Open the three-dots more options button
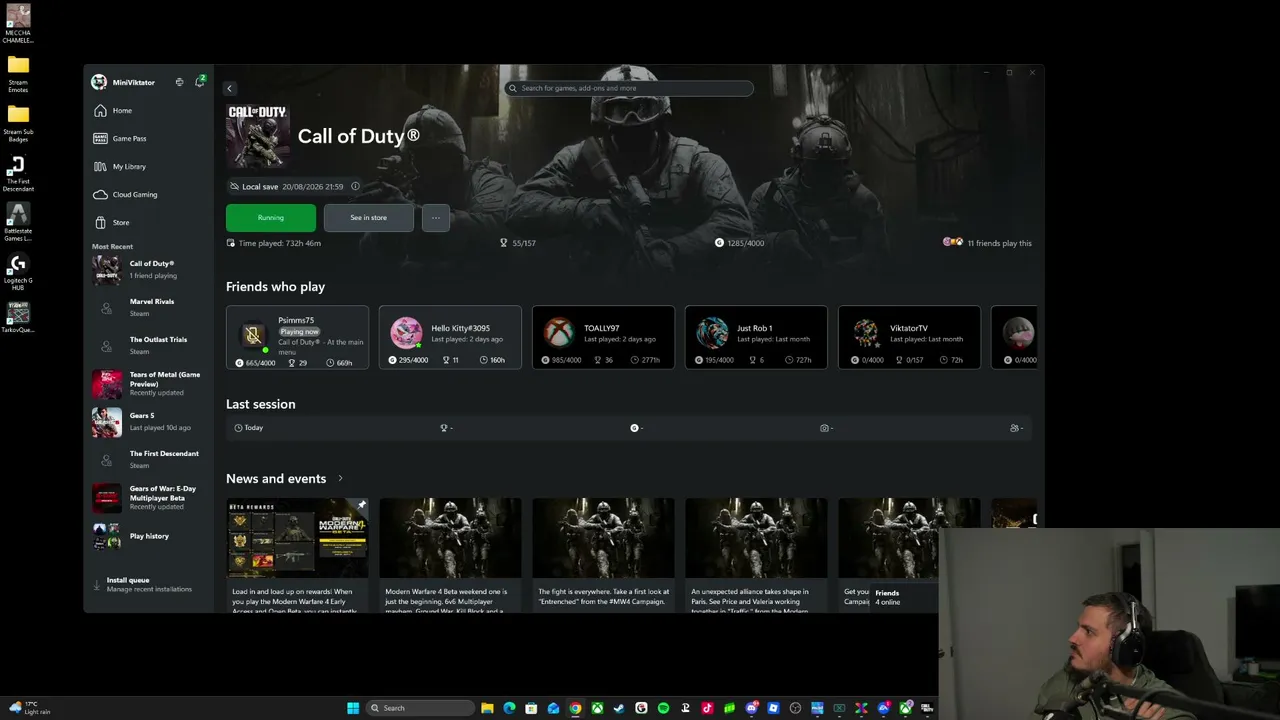This screenshot has width=1280, height=720. pos(435,217)
